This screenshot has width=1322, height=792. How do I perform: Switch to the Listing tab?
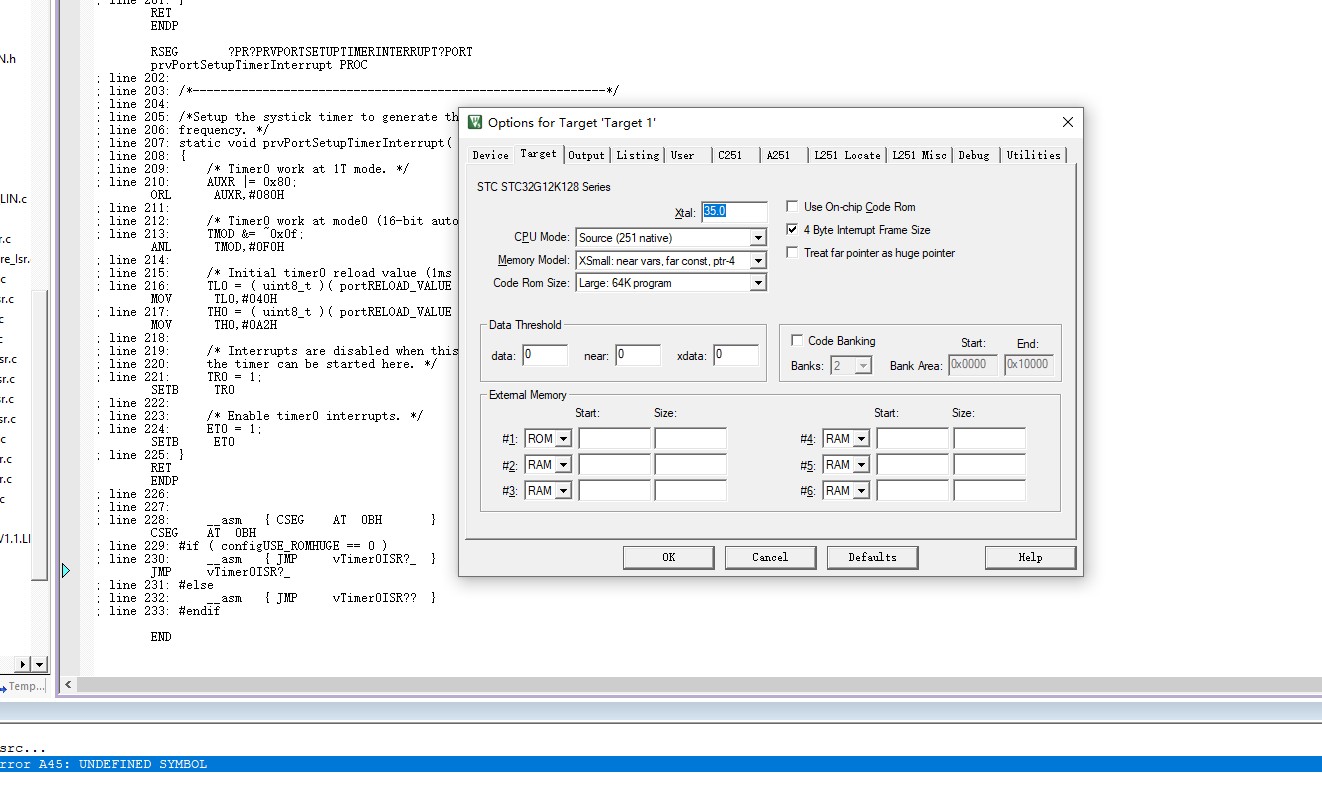pos(637,155)
